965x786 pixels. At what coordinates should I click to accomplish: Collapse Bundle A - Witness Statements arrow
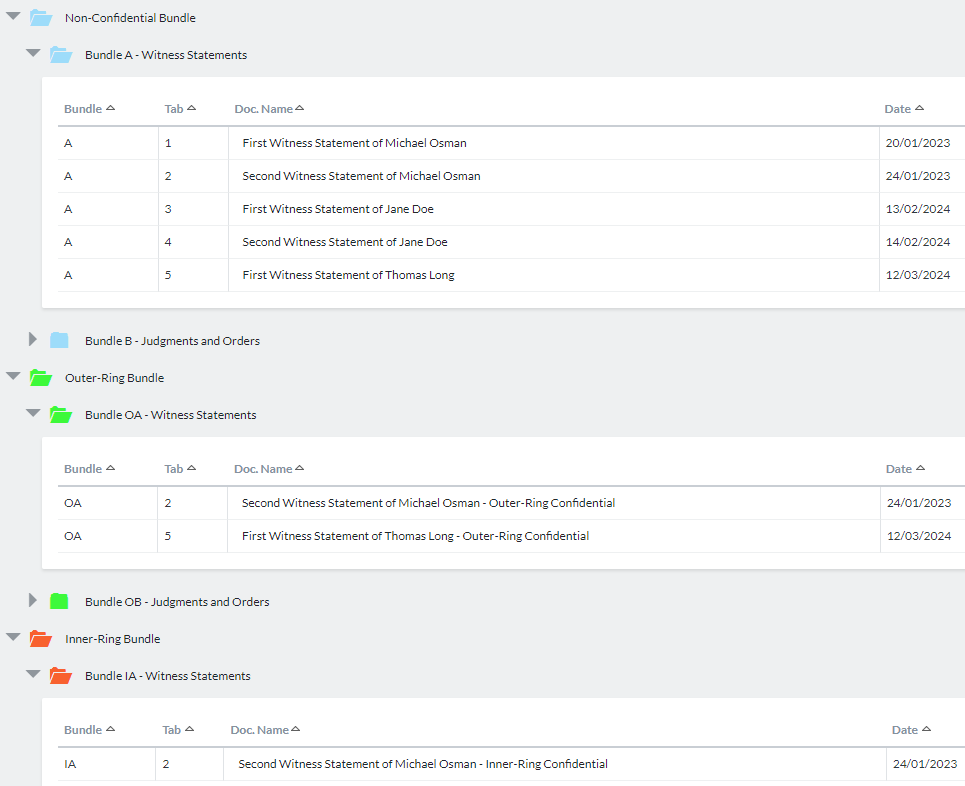coord(33,54)
